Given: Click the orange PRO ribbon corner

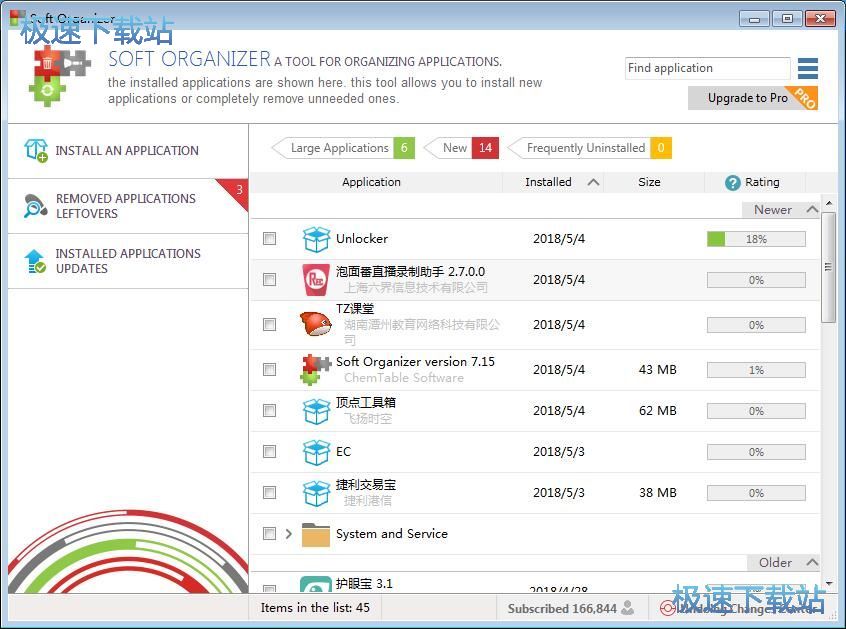Looking at the screenshot, I should [x=803, y=97].
